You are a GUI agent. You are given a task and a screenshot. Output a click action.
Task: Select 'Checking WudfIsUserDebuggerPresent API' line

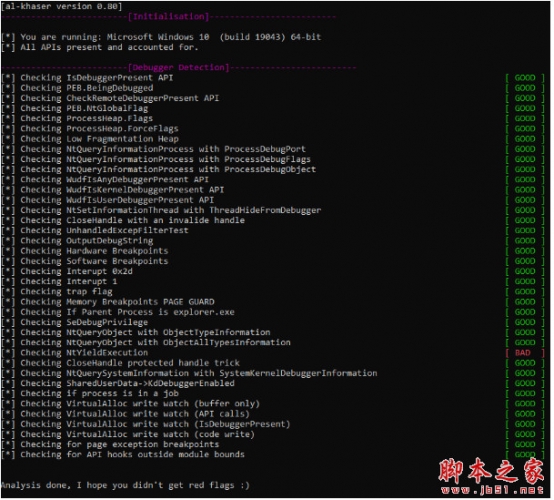pyautogui.click(x=107, y=200)
